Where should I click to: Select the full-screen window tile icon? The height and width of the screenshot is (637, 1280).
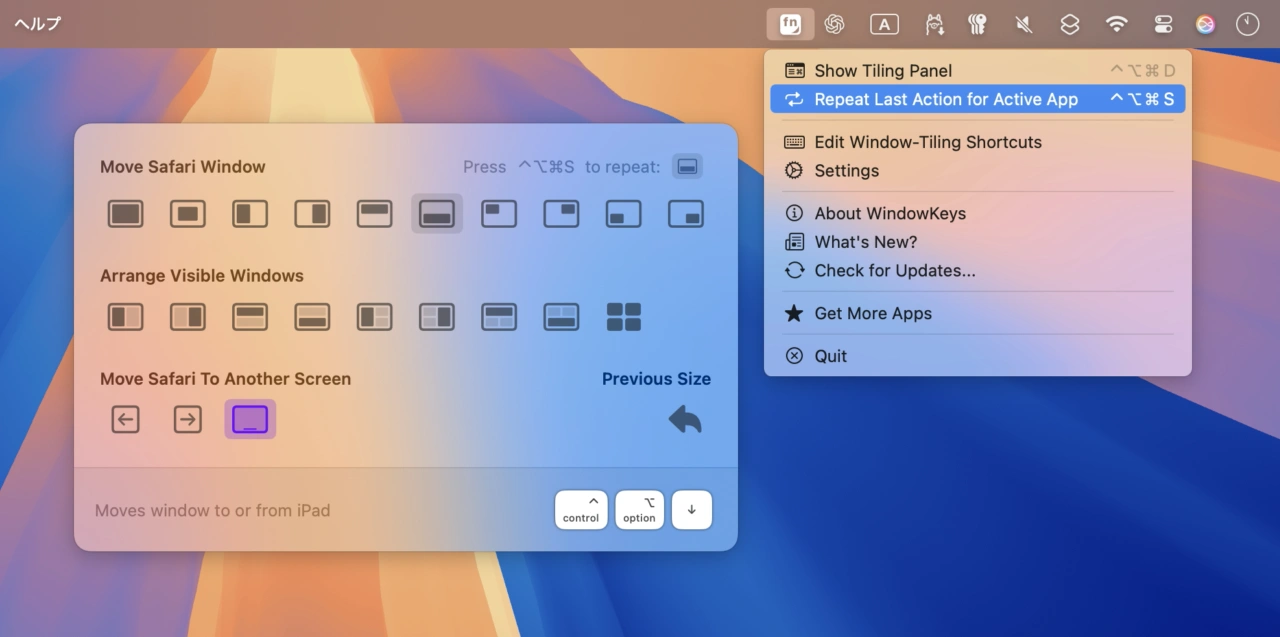[125, 214]
